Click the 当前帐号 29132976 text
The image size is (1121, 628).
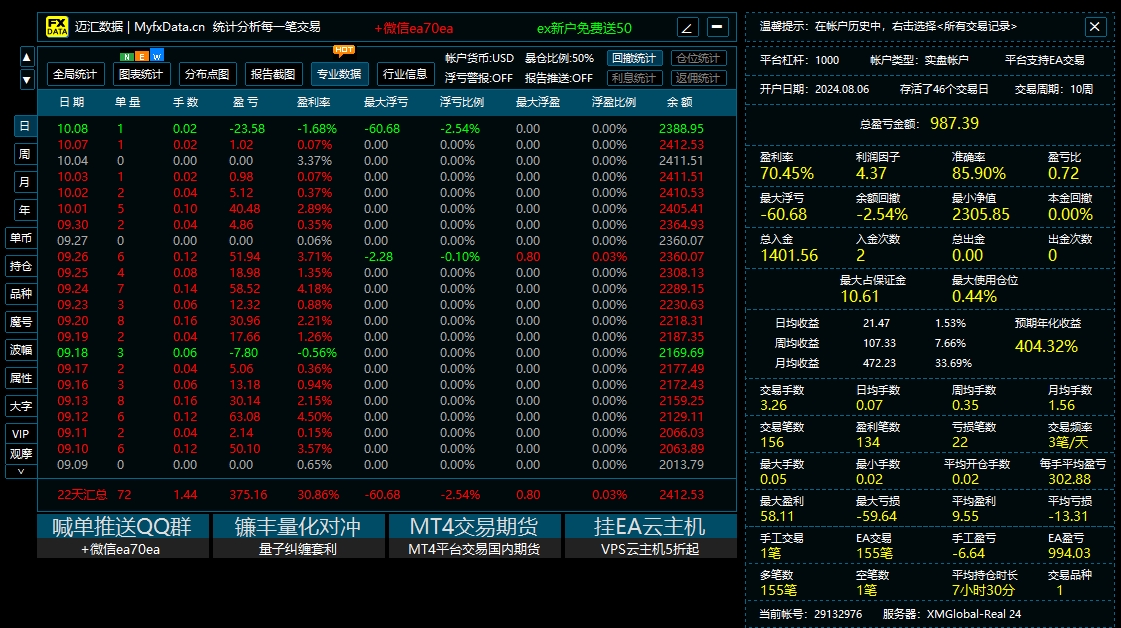click(810, 614)
